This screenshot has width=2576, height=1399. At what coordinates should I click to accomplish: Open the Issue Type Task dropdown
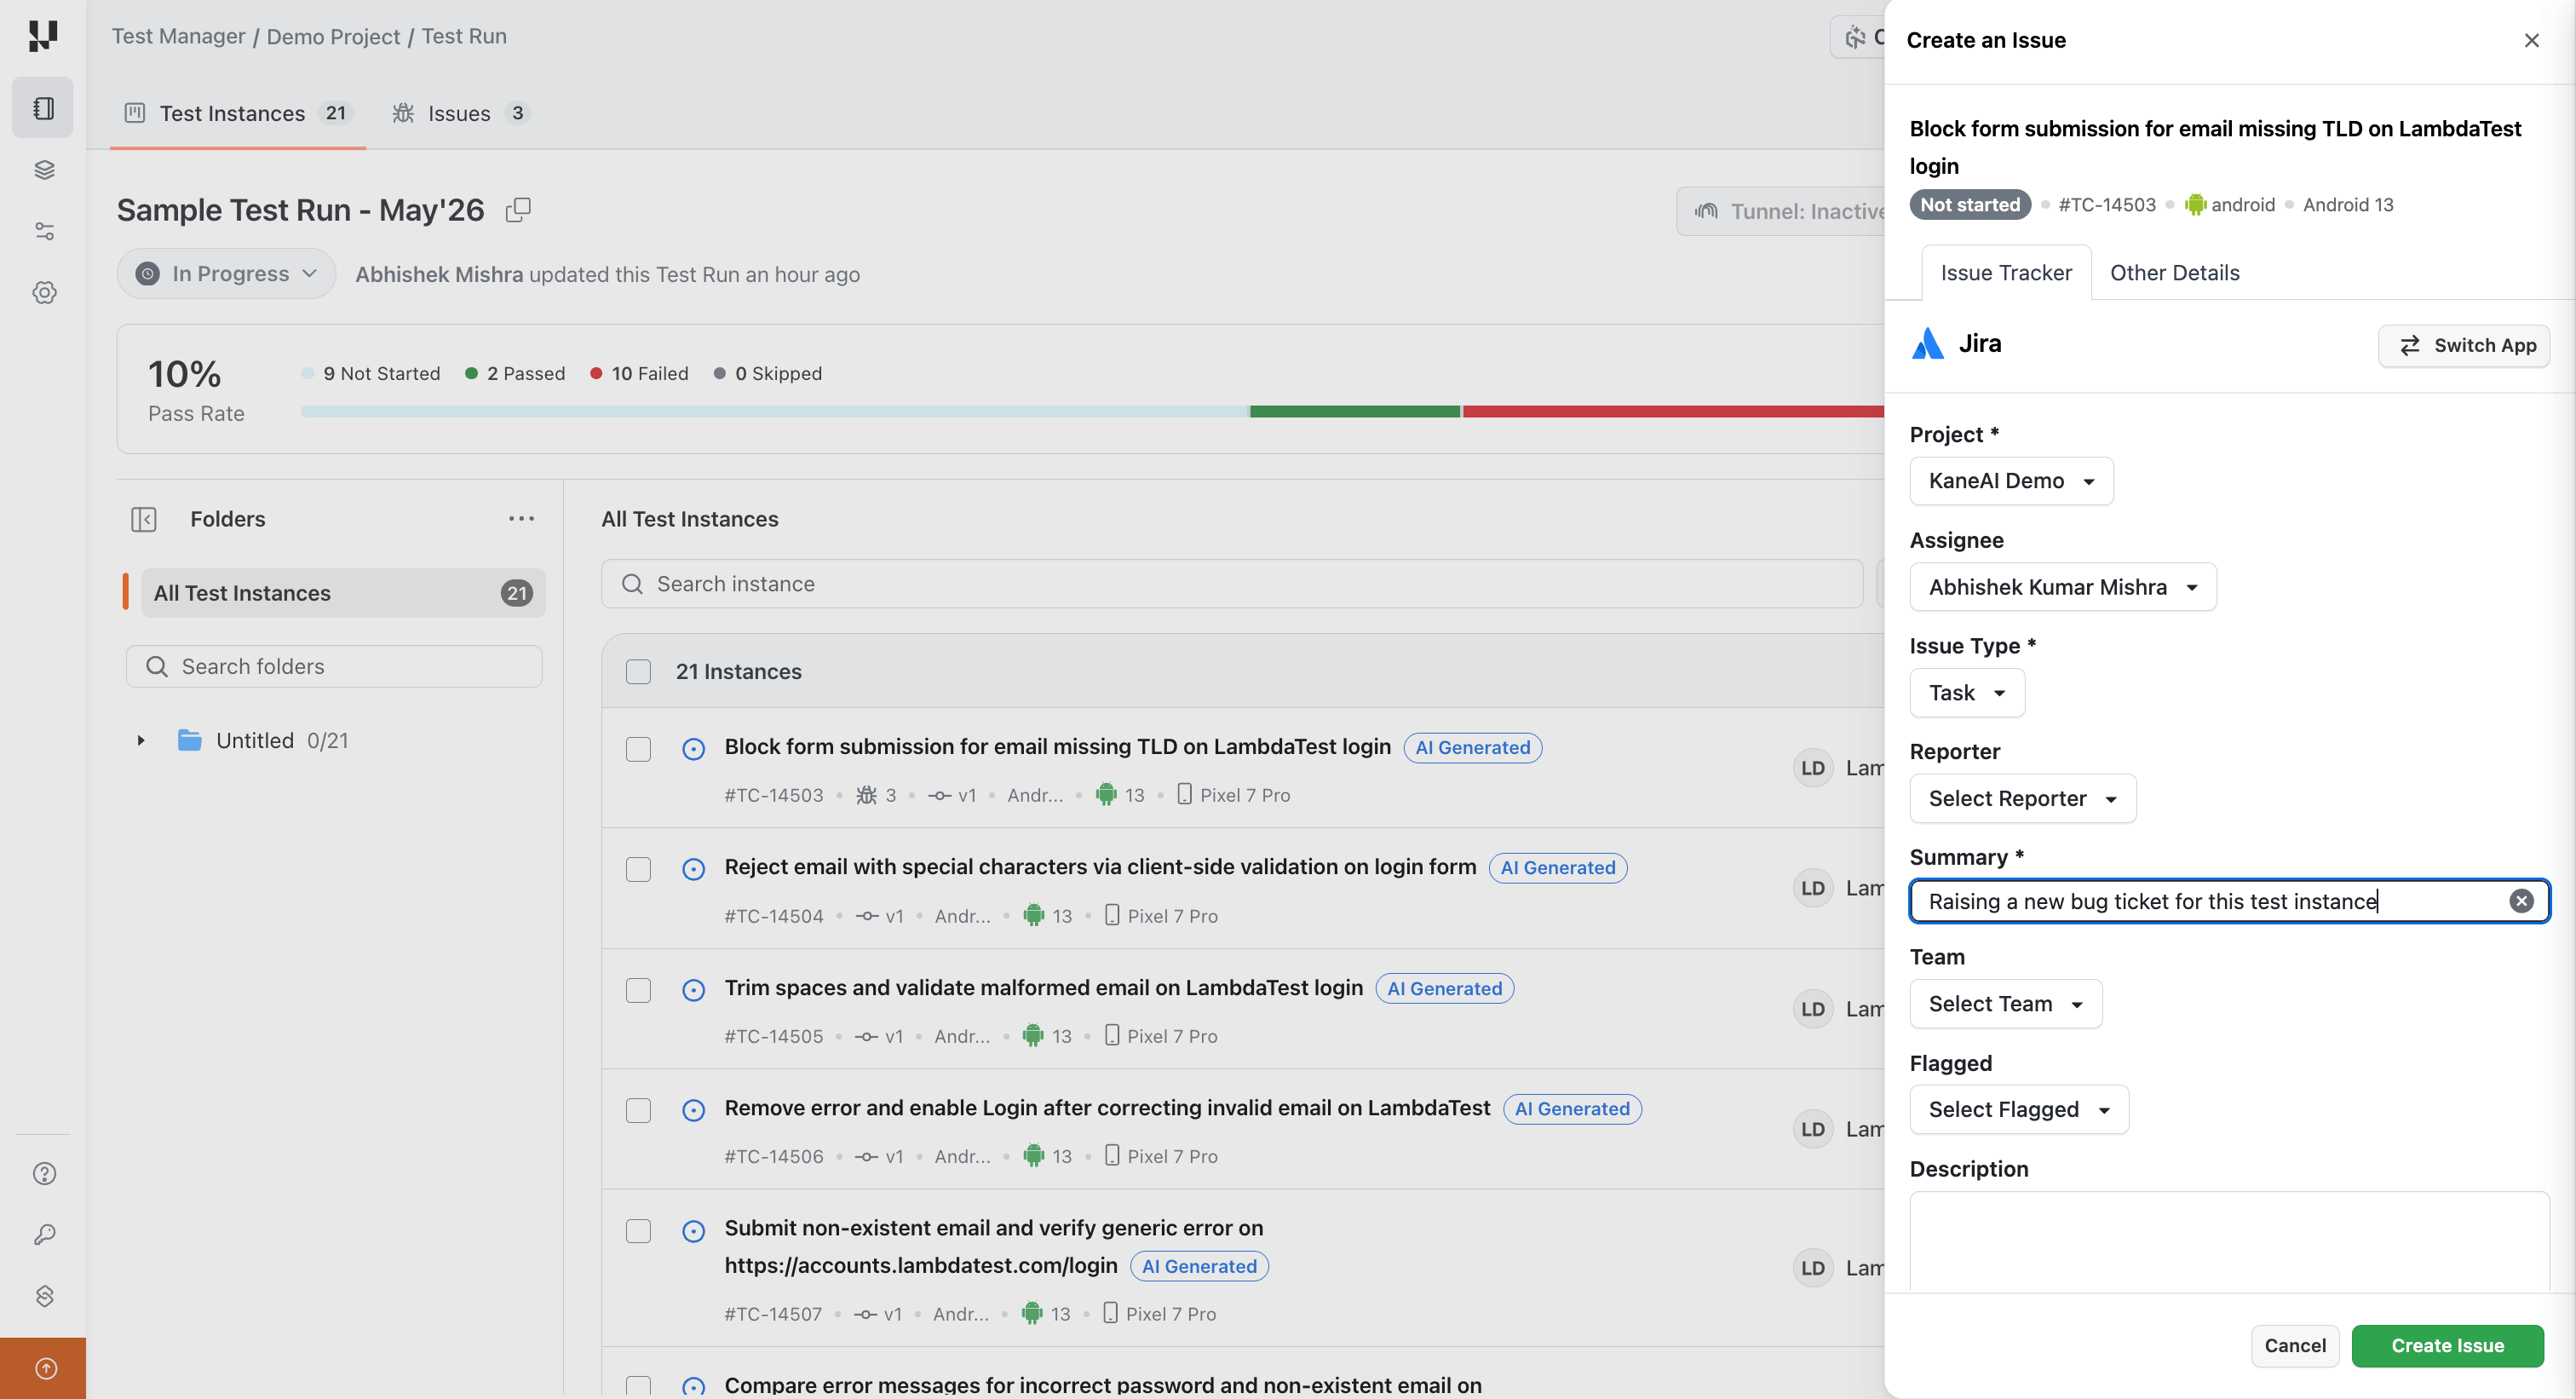coord(1967,693)
